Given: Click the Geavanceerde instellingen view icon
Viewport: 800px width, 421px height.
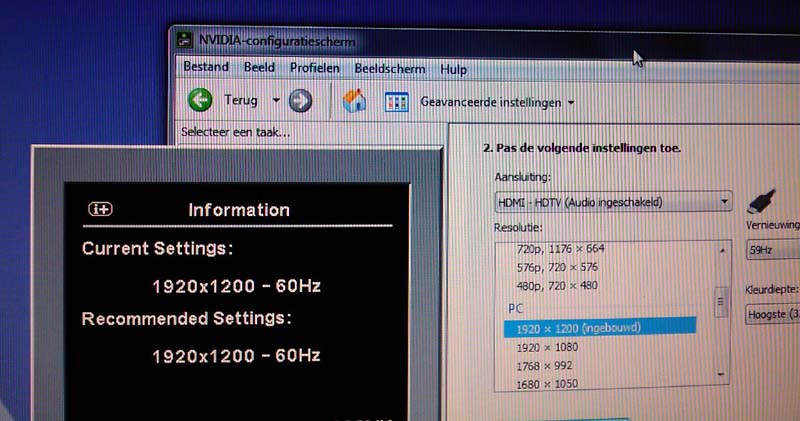Looking at the screenshot, I should coord(396,102).
